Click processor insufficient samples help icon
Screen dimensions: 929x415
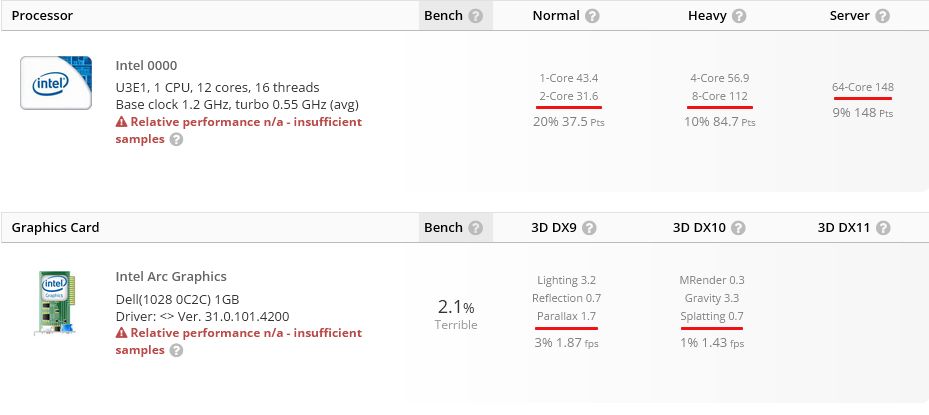click(176, 139)
